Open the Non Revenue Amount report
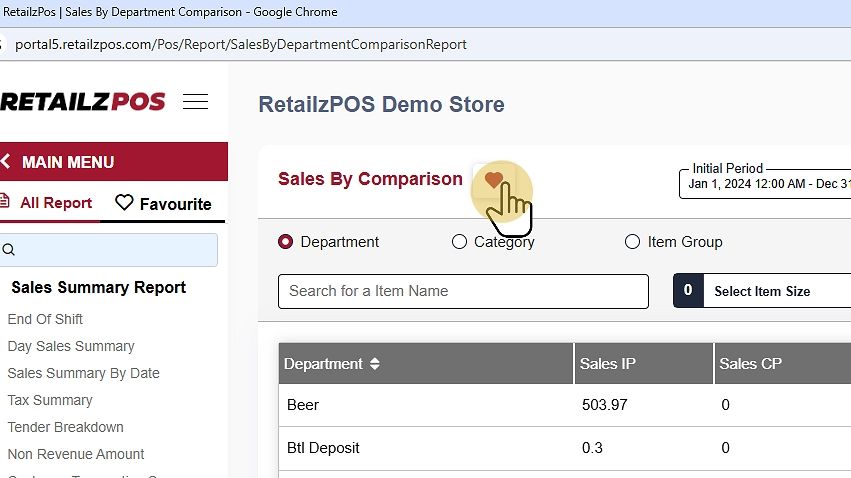Image resolution: width=851 pixels, height=478 pixels. [76, 454]
